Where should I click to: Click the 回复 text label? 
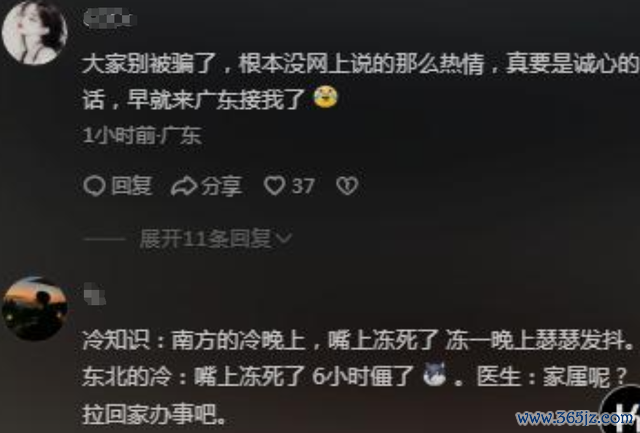[132, 186]
